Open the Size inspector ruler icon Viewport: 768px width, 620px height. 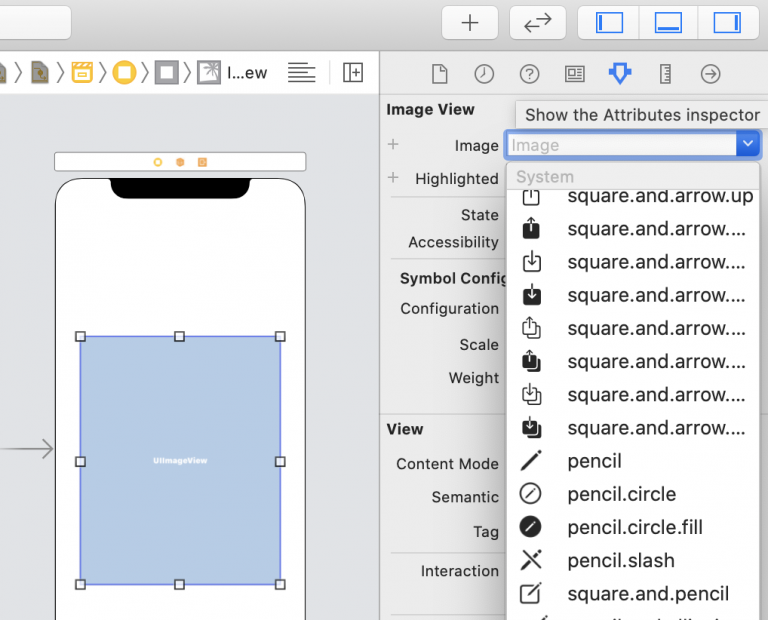[x=665, y=74]
